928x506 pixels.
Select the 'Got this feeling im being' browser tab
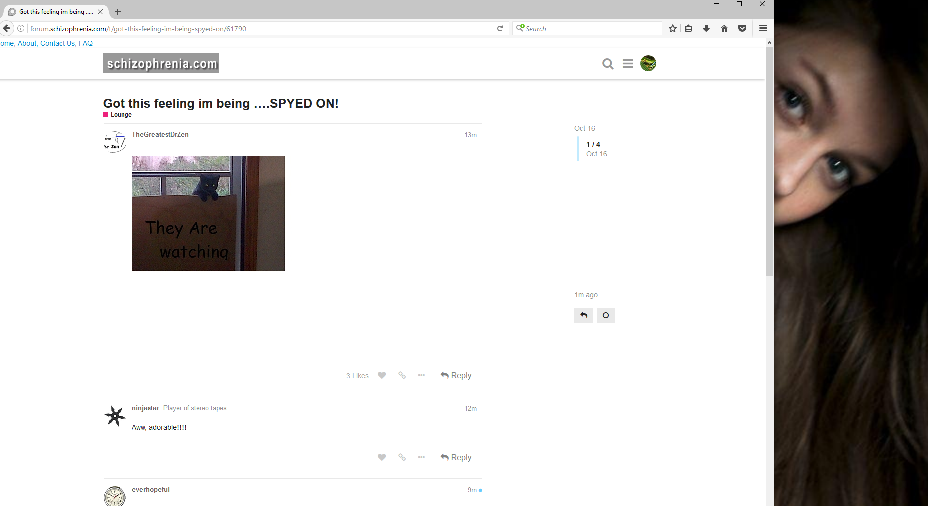(55, 11)
